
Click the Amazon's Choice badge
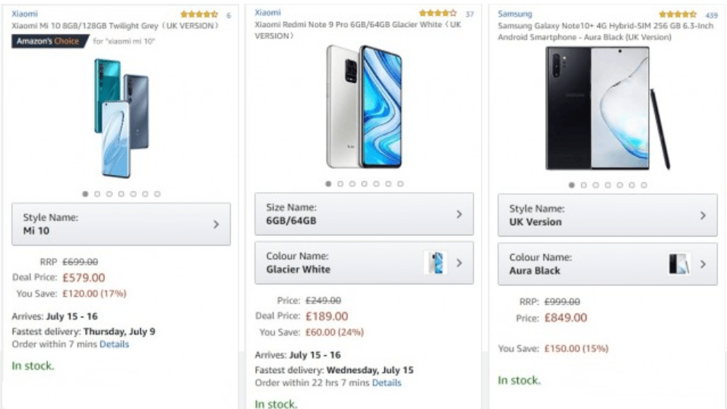49,41
